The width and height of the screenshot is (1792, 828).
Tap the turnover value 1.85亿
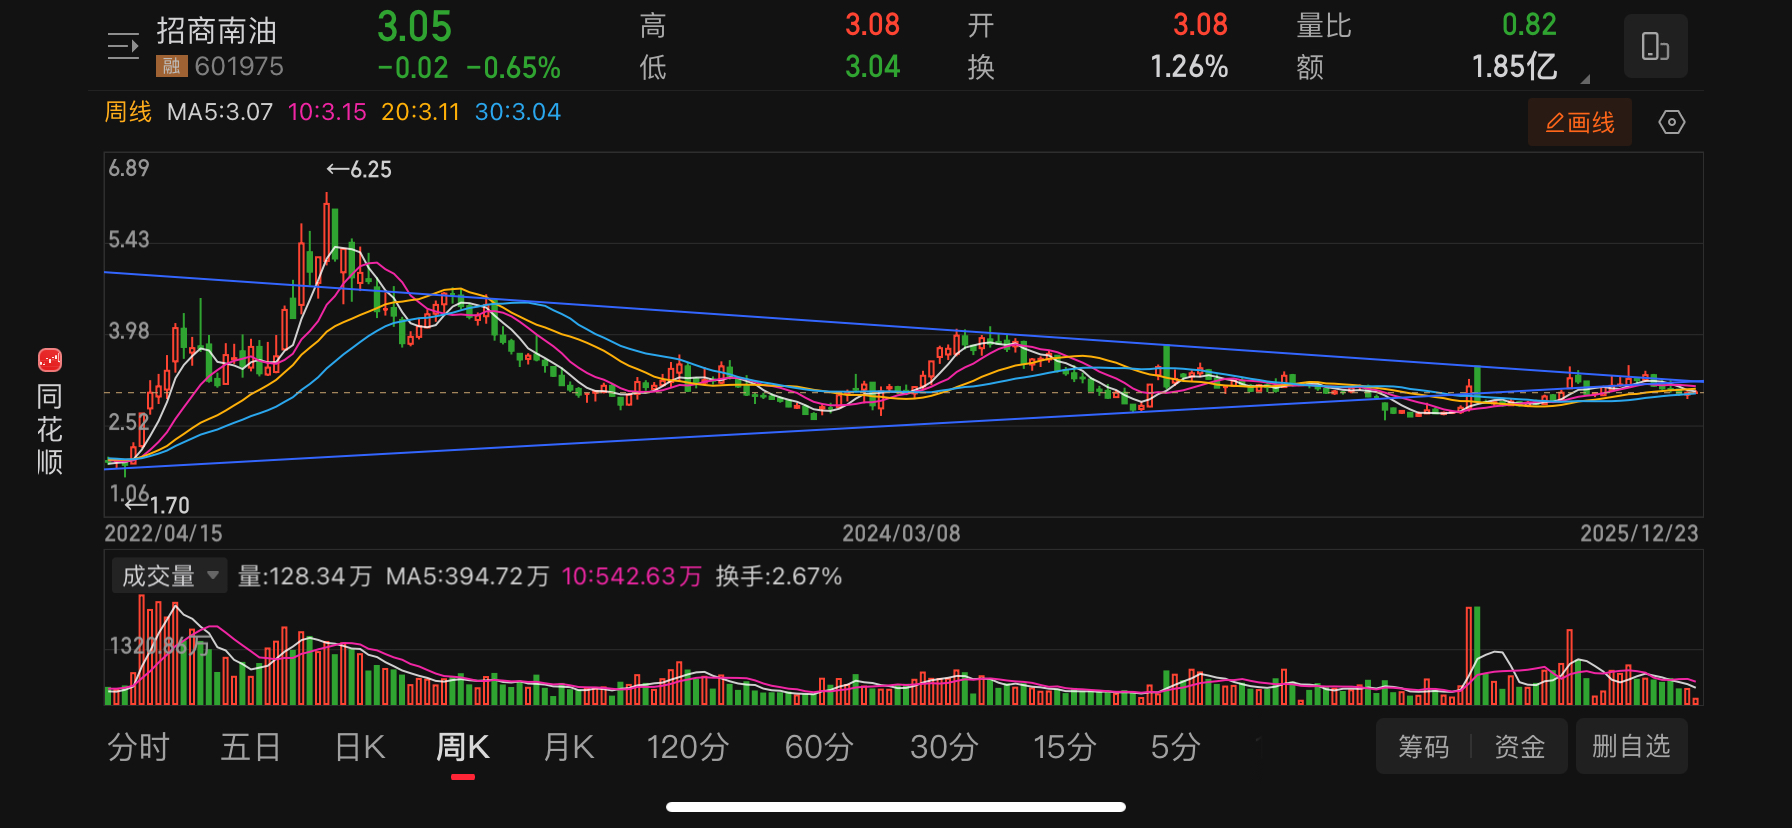coord(1514,67)
